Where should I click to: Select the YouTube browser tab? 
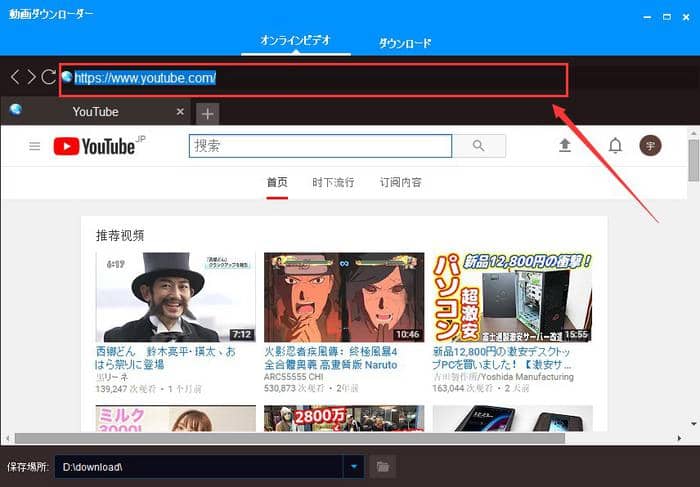point(95,112)
